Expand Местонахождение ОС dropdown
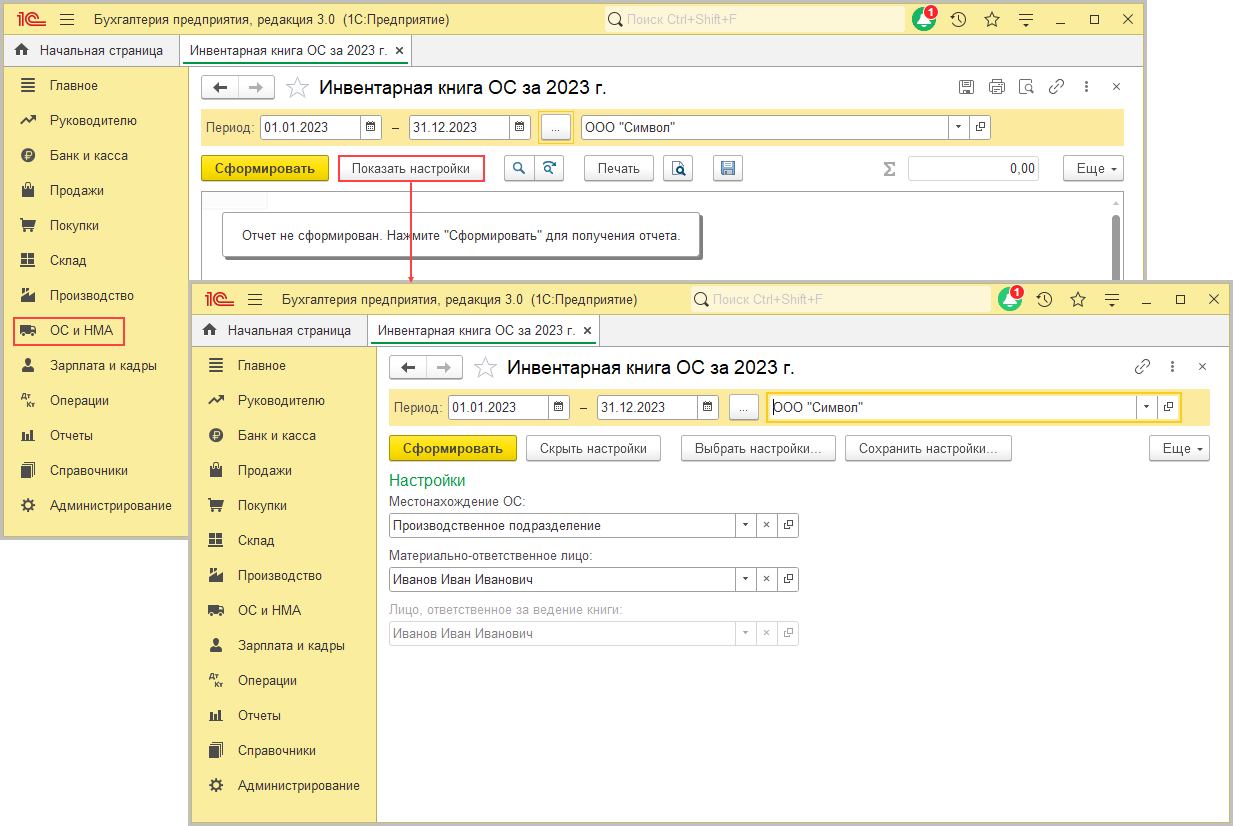The height and width of the screenshot is (826, 1233). click(746, 525)
